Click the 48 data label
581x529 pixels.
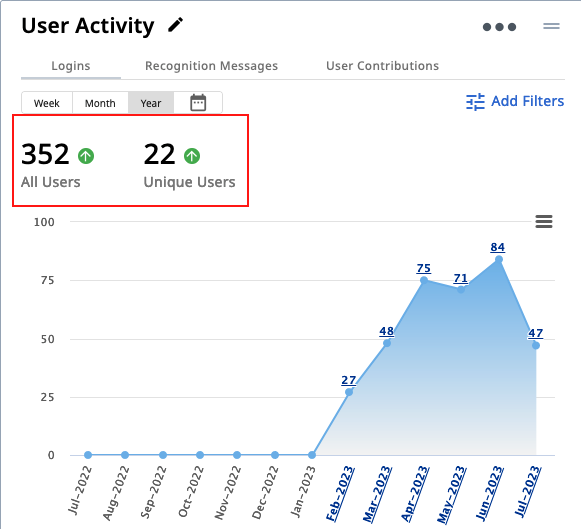coord(386,331)
